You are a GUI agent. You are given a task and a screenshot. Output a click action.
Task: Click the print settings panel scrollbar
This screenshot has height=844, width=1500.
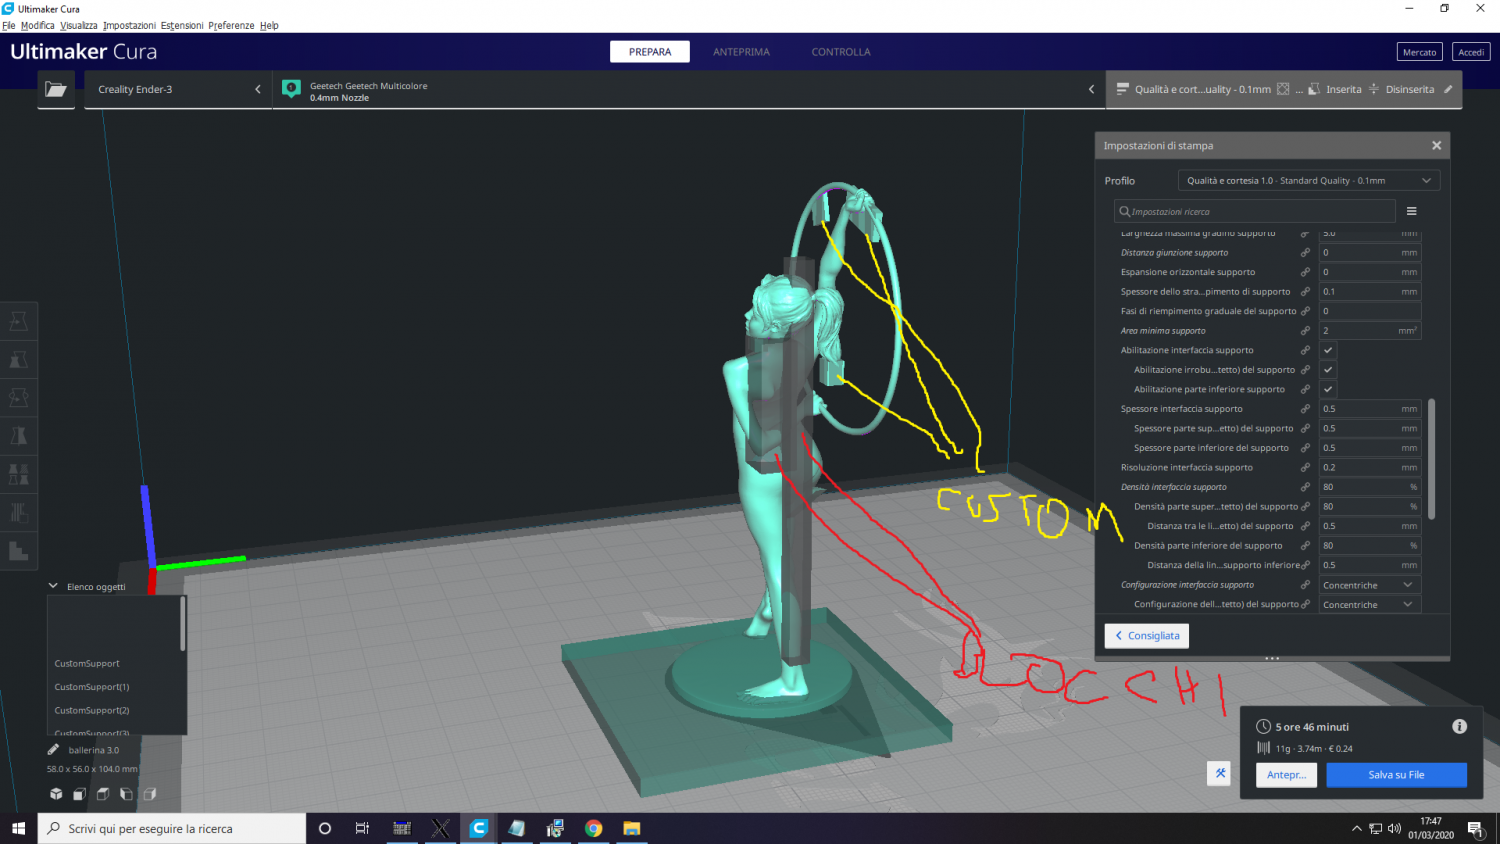1431,459
